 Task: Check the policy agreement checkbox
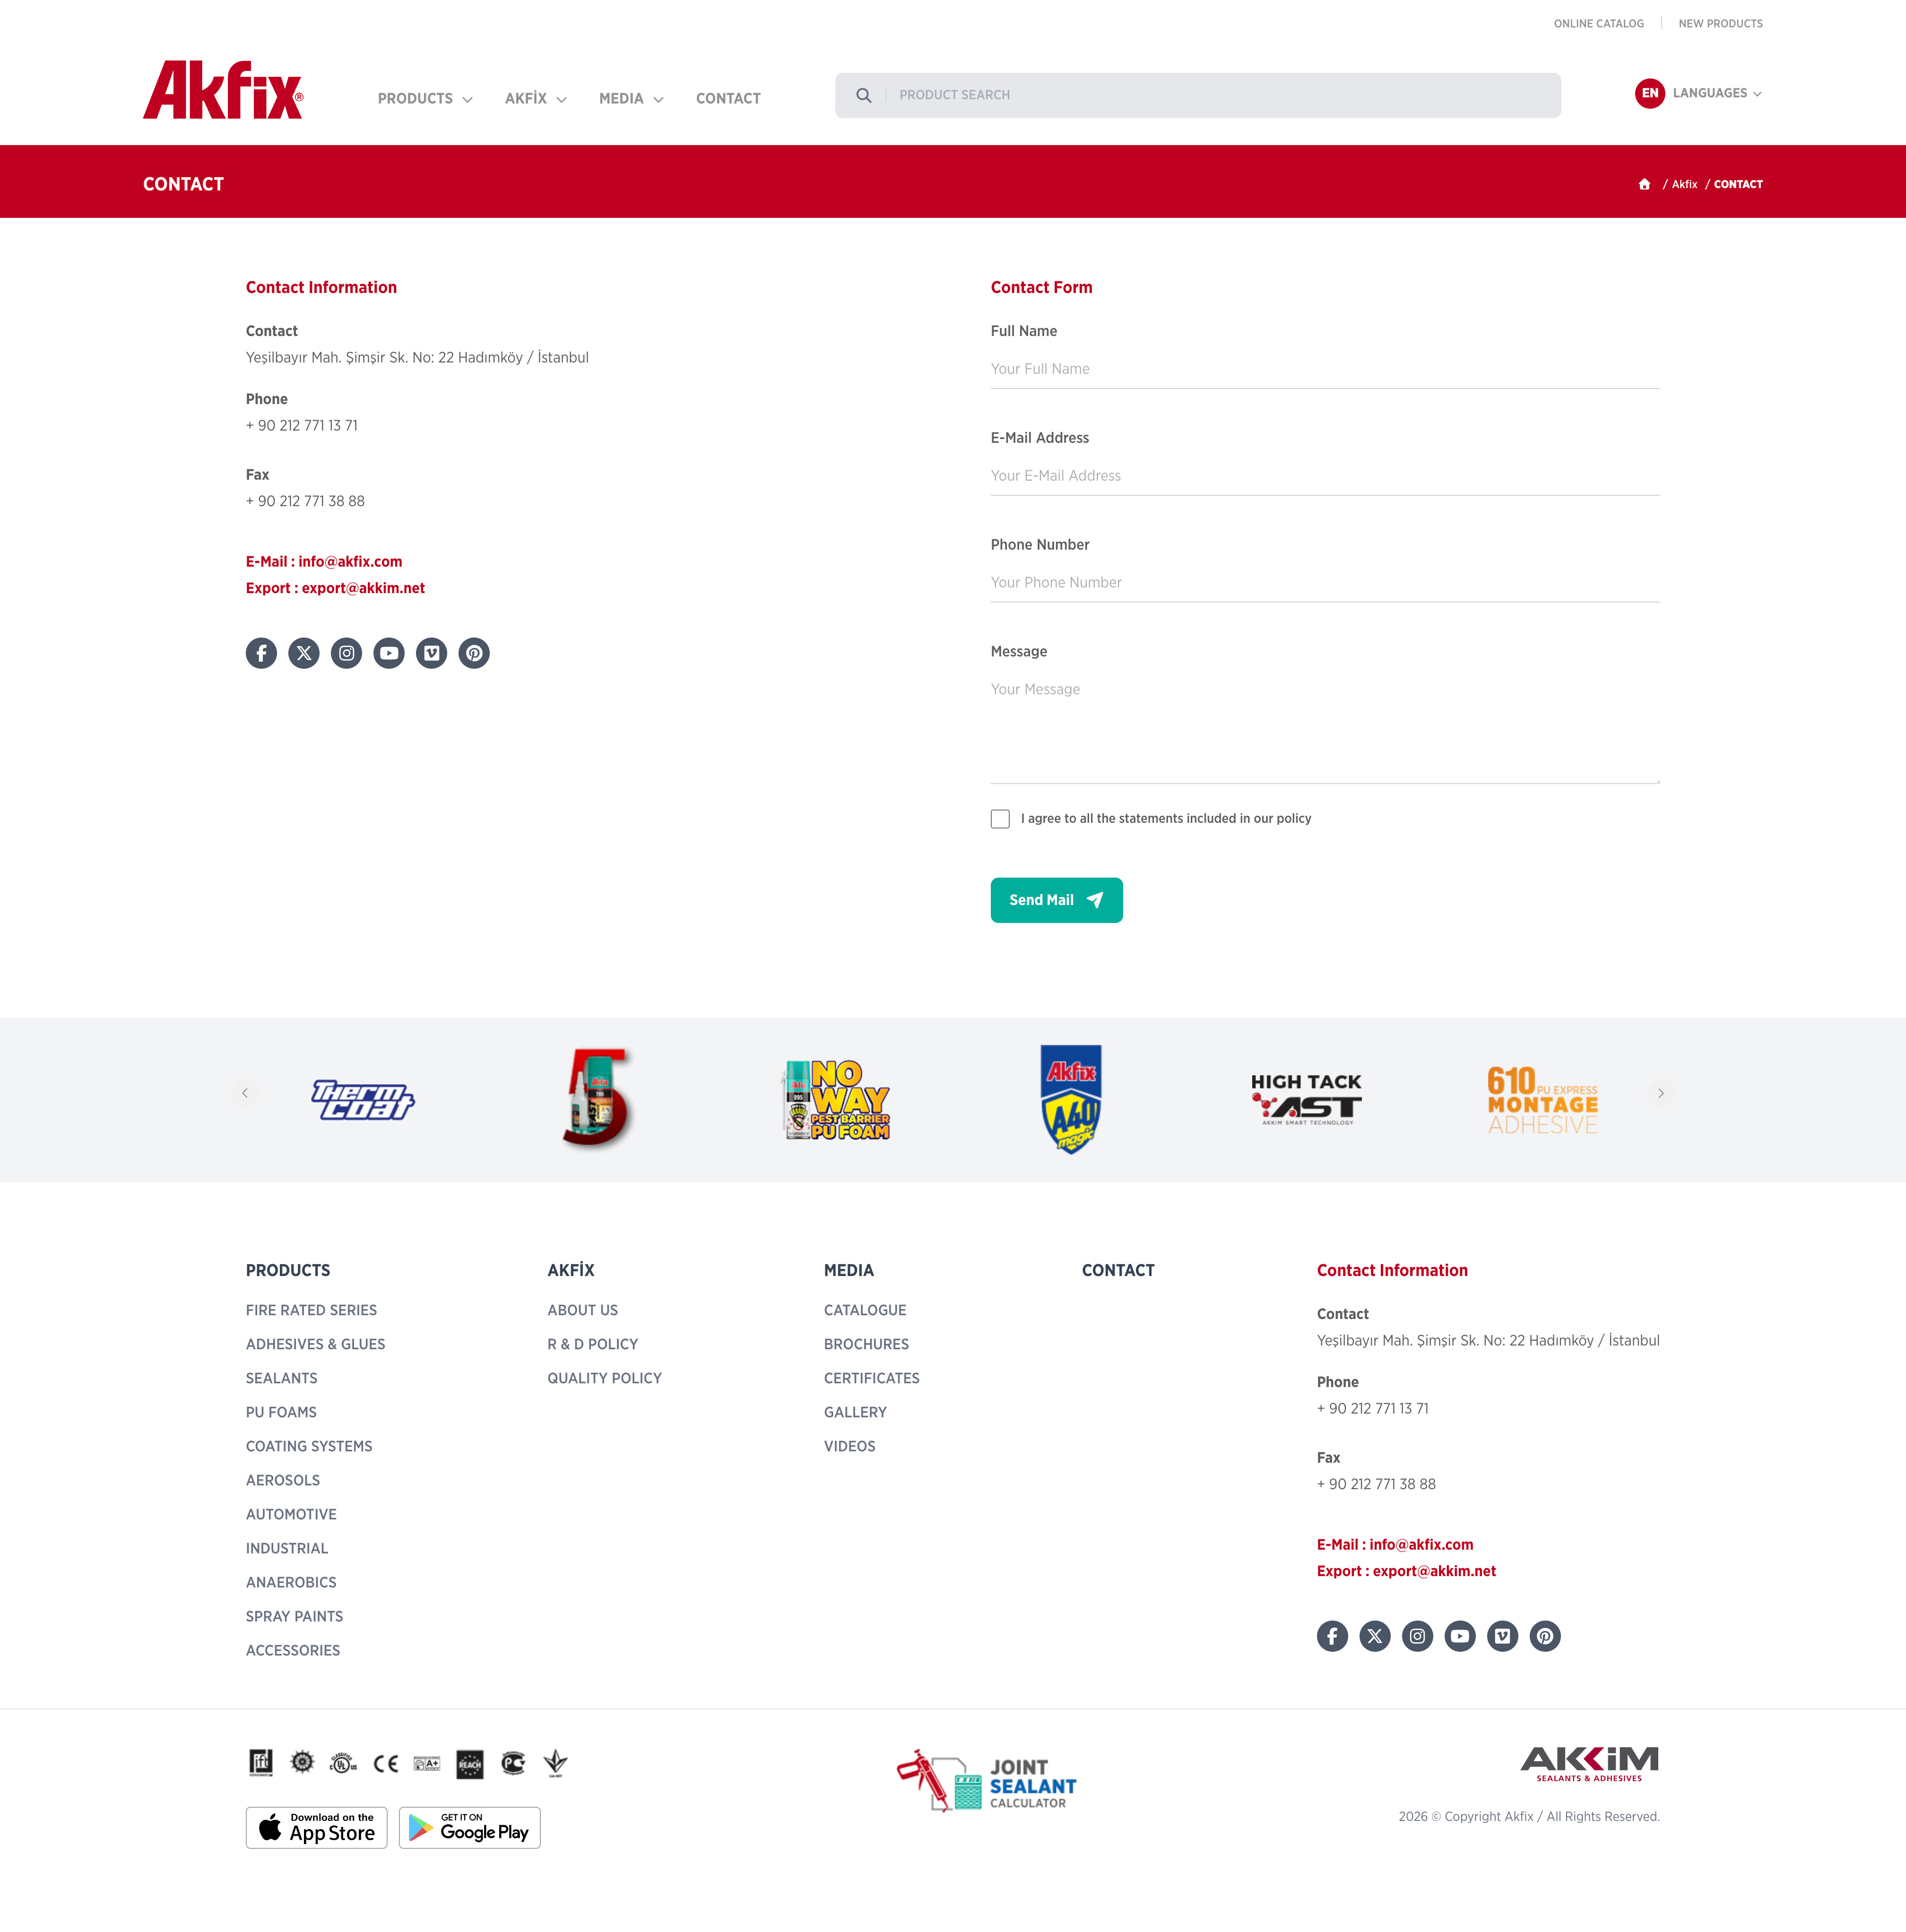click(x=1000, y=819)
